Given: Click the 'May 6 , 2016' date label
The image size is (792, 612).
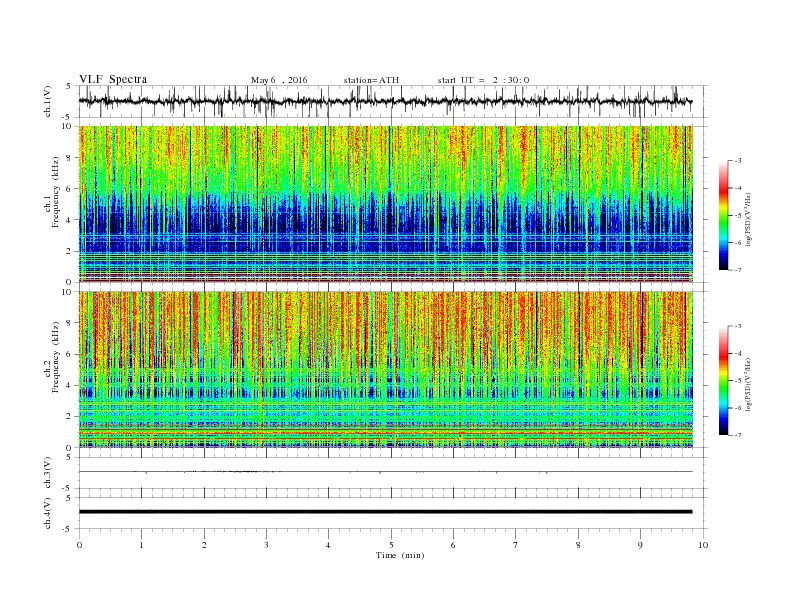Looking at the screenshot, I should (279, 80).
